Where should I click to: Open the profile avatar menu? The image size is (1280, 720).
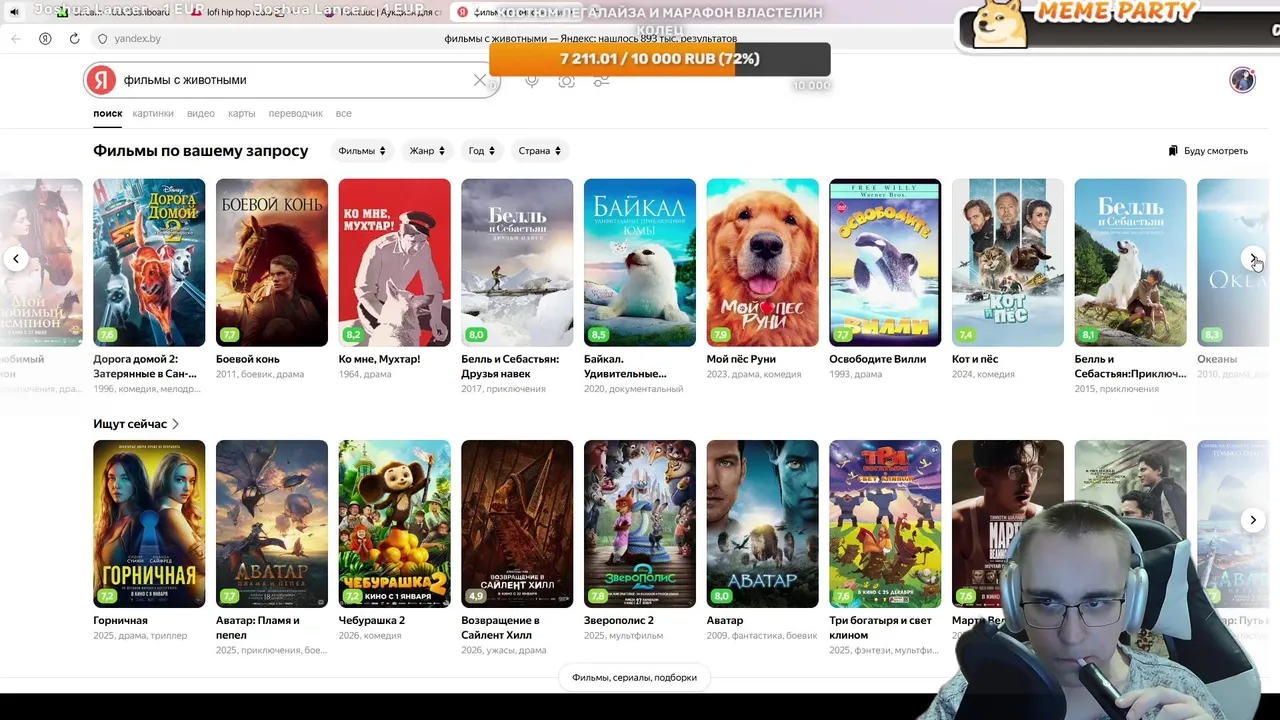(x=1242, y=80)
